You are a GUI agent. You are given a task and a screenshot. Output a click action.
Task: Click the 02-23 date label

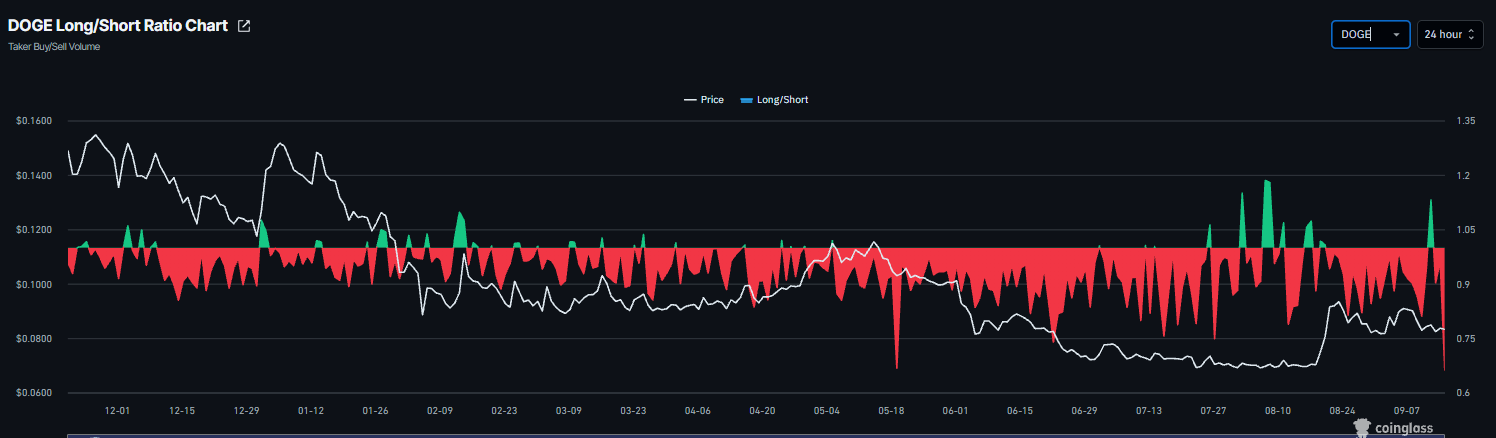tap(505, 411)
